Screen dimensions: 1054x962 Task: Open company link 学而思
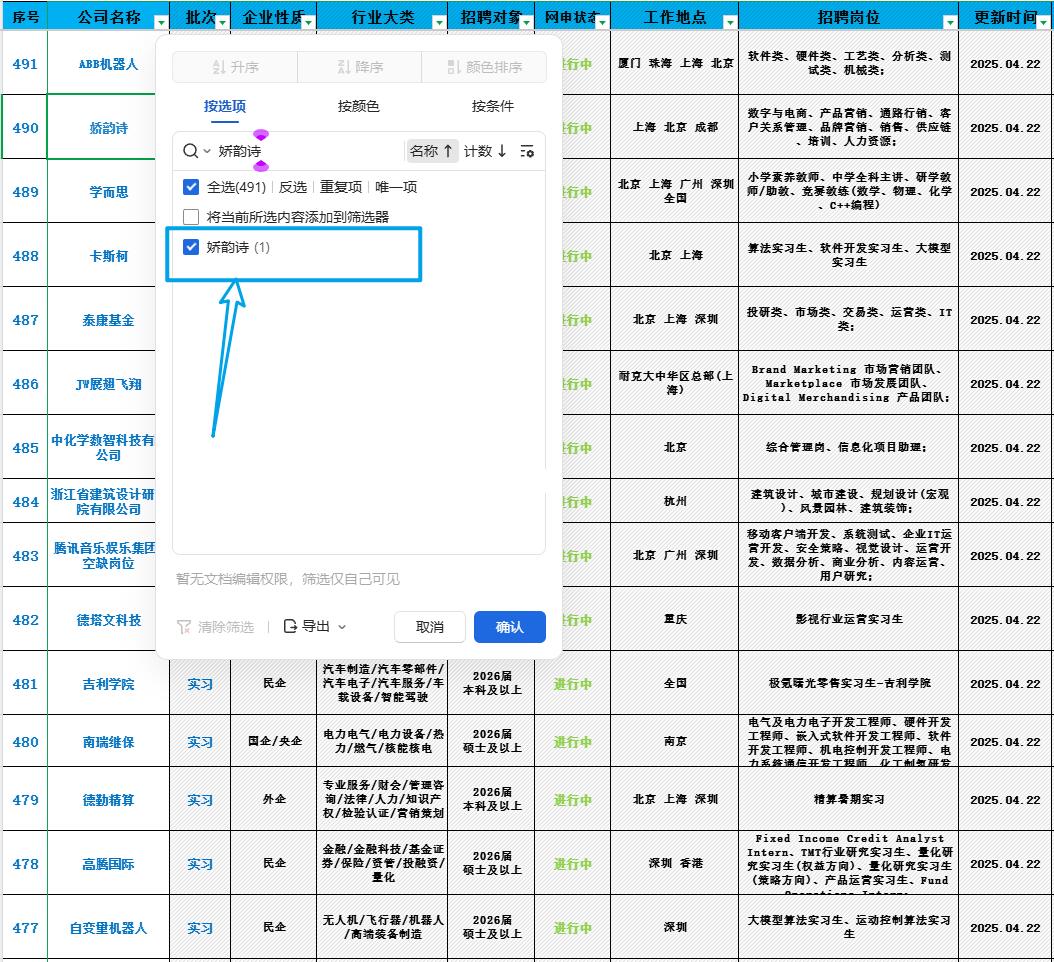tap(108, 192)
